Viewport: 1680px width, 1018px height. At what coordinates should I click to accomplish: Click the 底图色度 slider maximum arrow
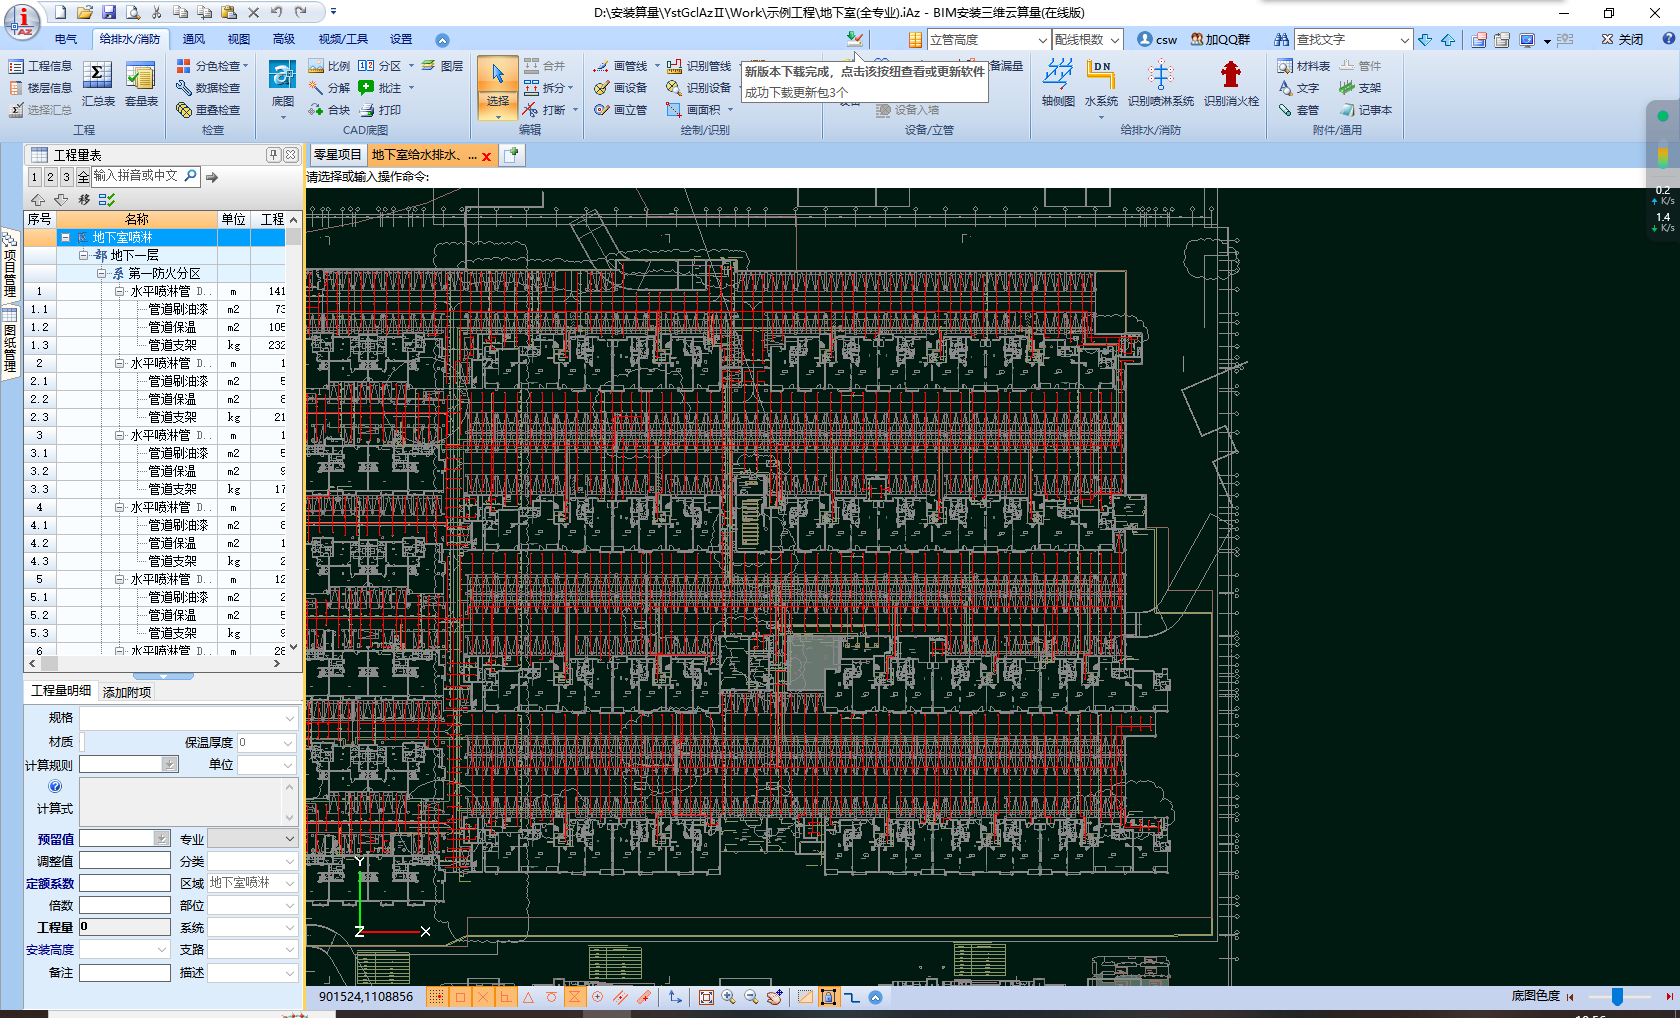[x=1668, y=997]
